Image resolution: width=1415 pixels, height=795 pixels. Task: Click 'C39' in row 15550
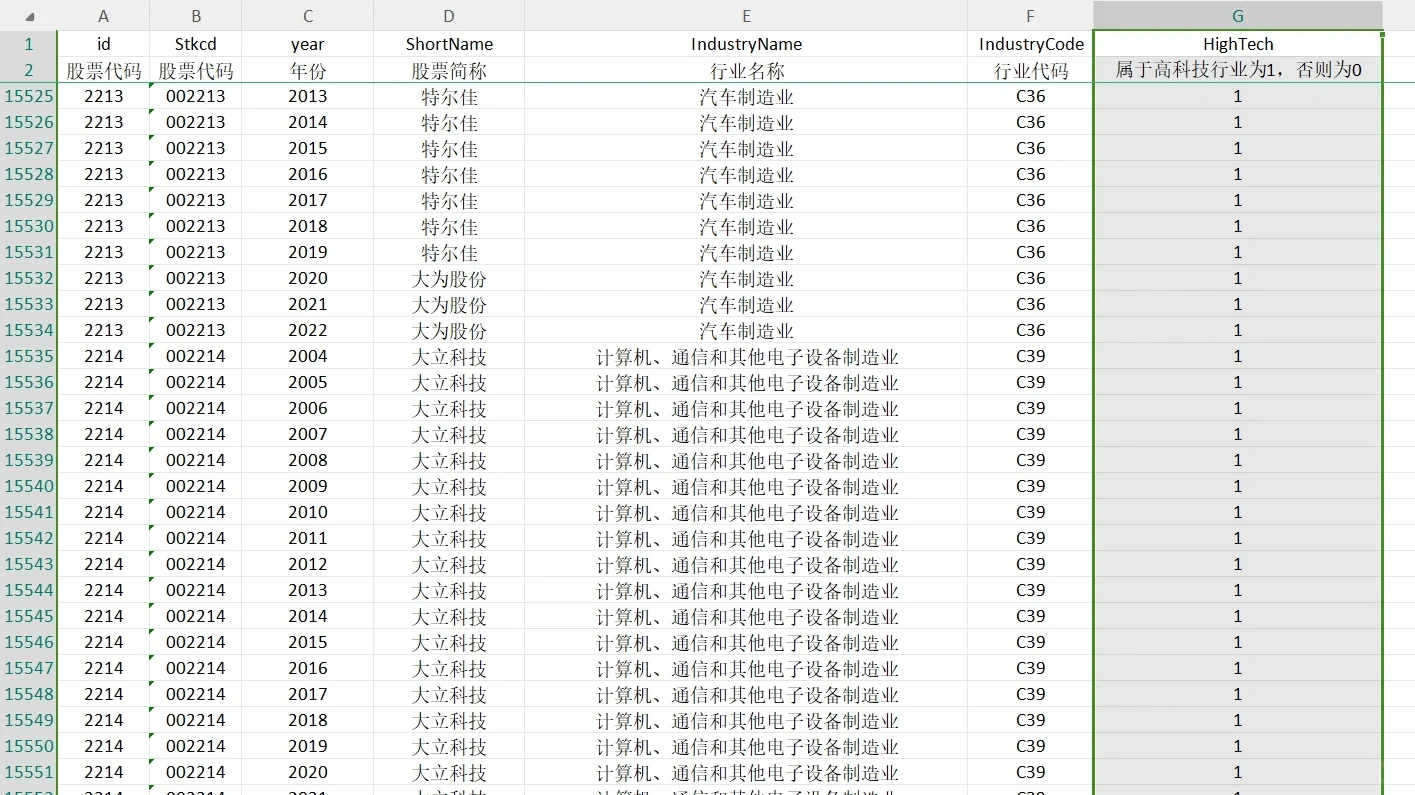[x=1030, y=746]
